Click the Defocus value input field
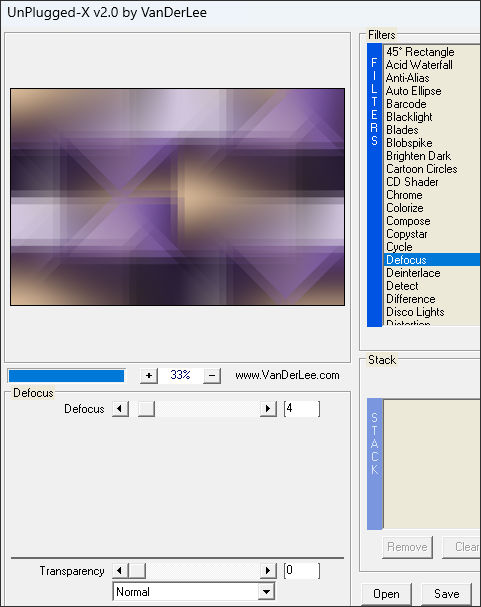Image resolution: width=481 pixels, height=607 pixels. (302, 409)
